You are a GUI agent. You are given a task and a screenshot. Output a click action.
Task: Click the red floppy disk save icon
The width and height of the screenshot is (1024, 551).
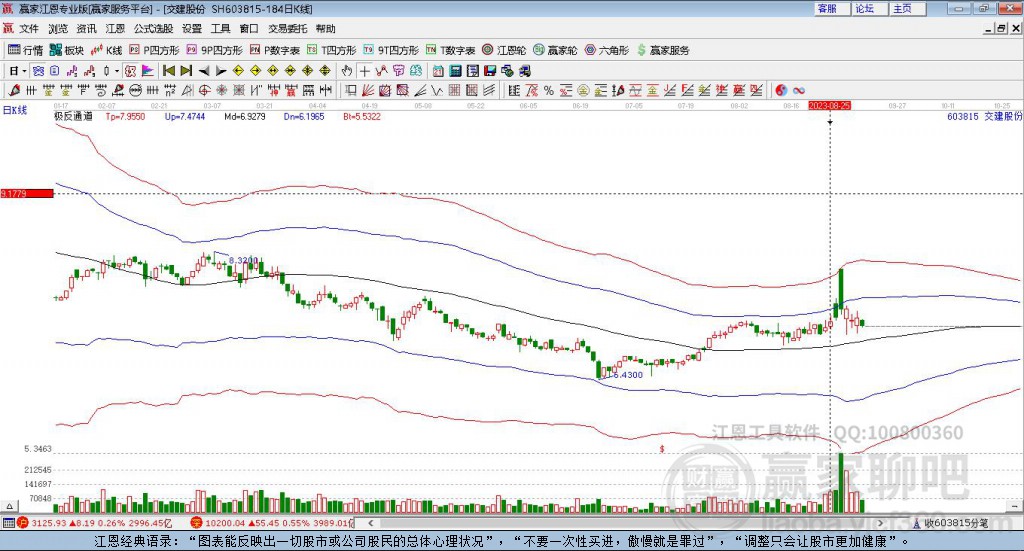(490, 71)
